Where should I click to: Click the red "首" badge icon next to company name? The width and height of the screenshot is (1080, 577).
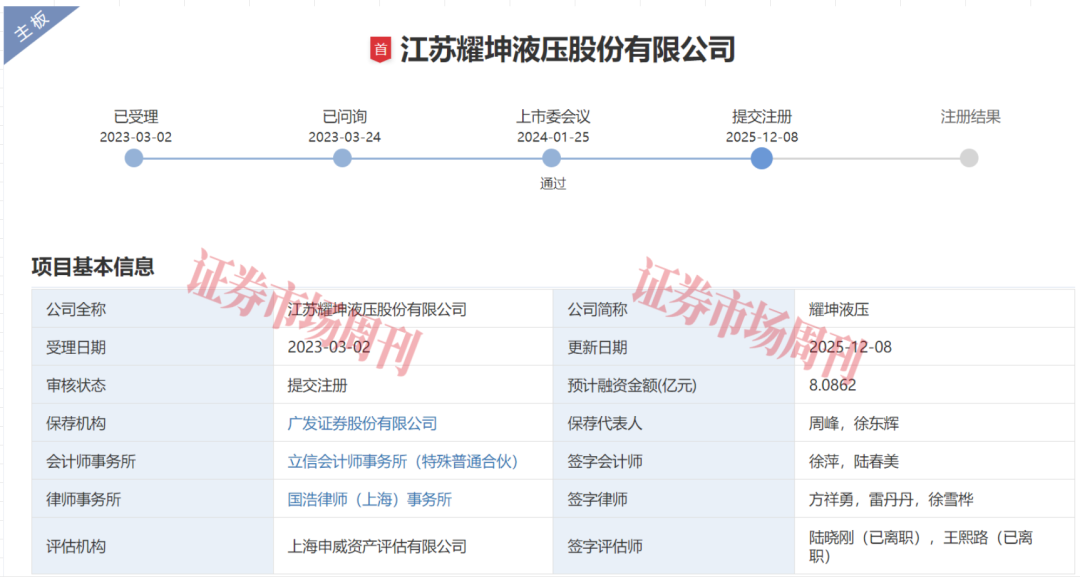coord(381,47)
